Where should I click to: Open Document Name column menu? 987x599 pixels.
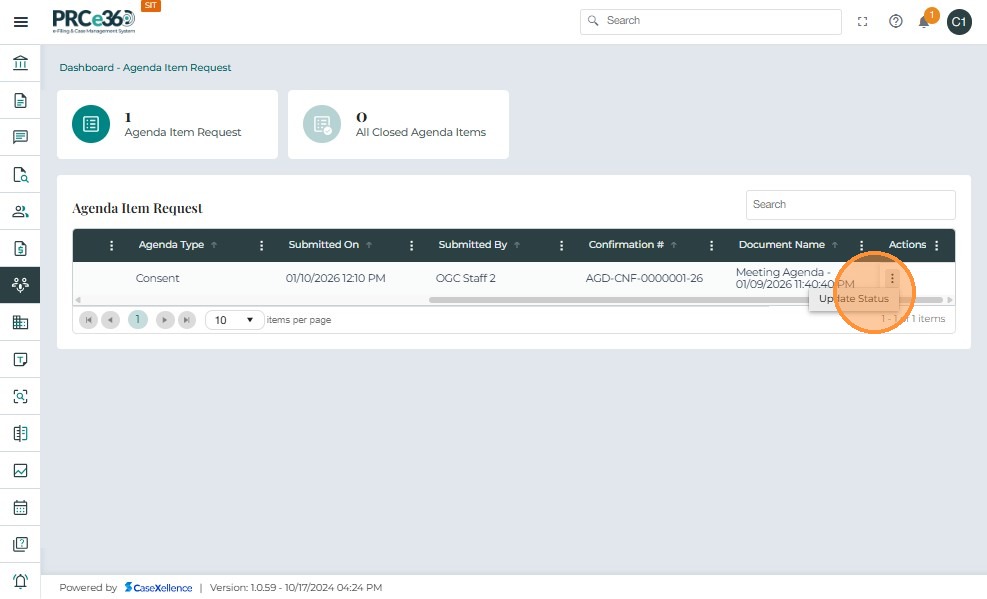pyautogui.click(x=861, y=245)
